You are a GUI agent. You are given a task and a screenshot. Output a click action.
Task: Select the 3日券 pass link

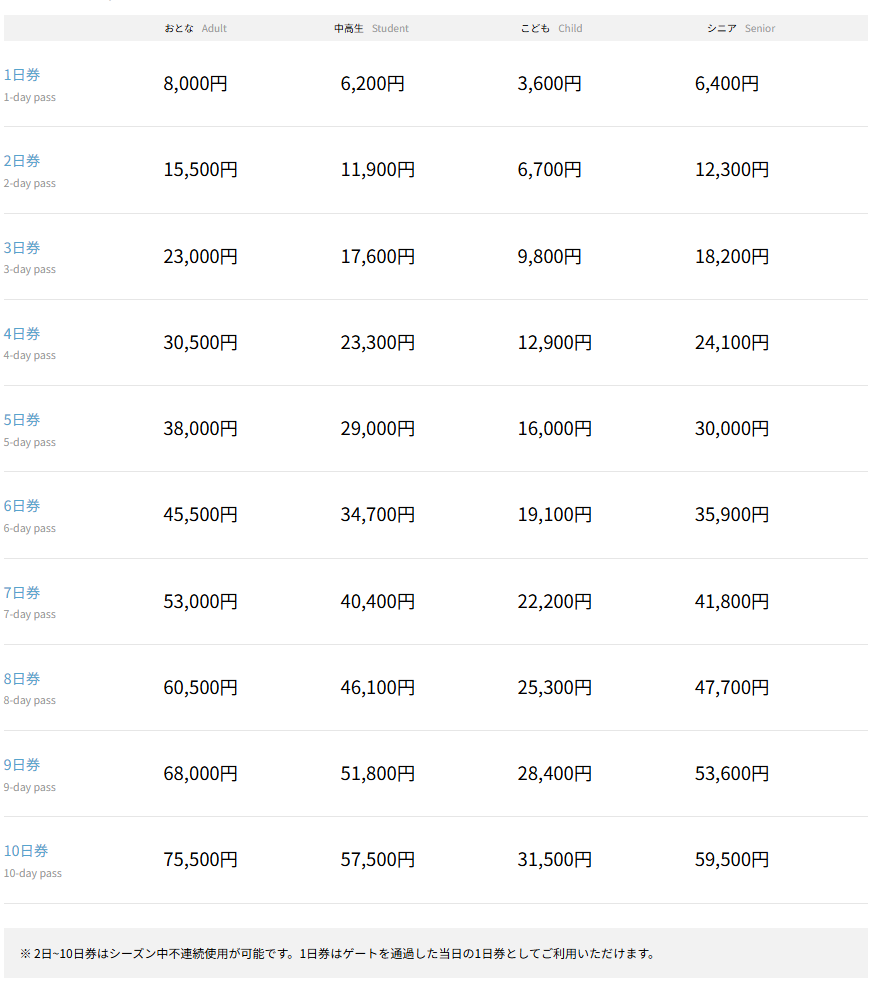[22, 248]
